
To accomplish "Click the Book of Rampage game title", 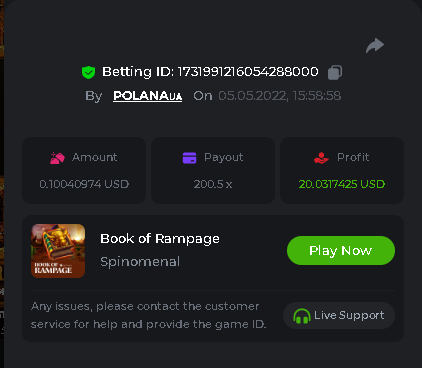I will [160, 239].
